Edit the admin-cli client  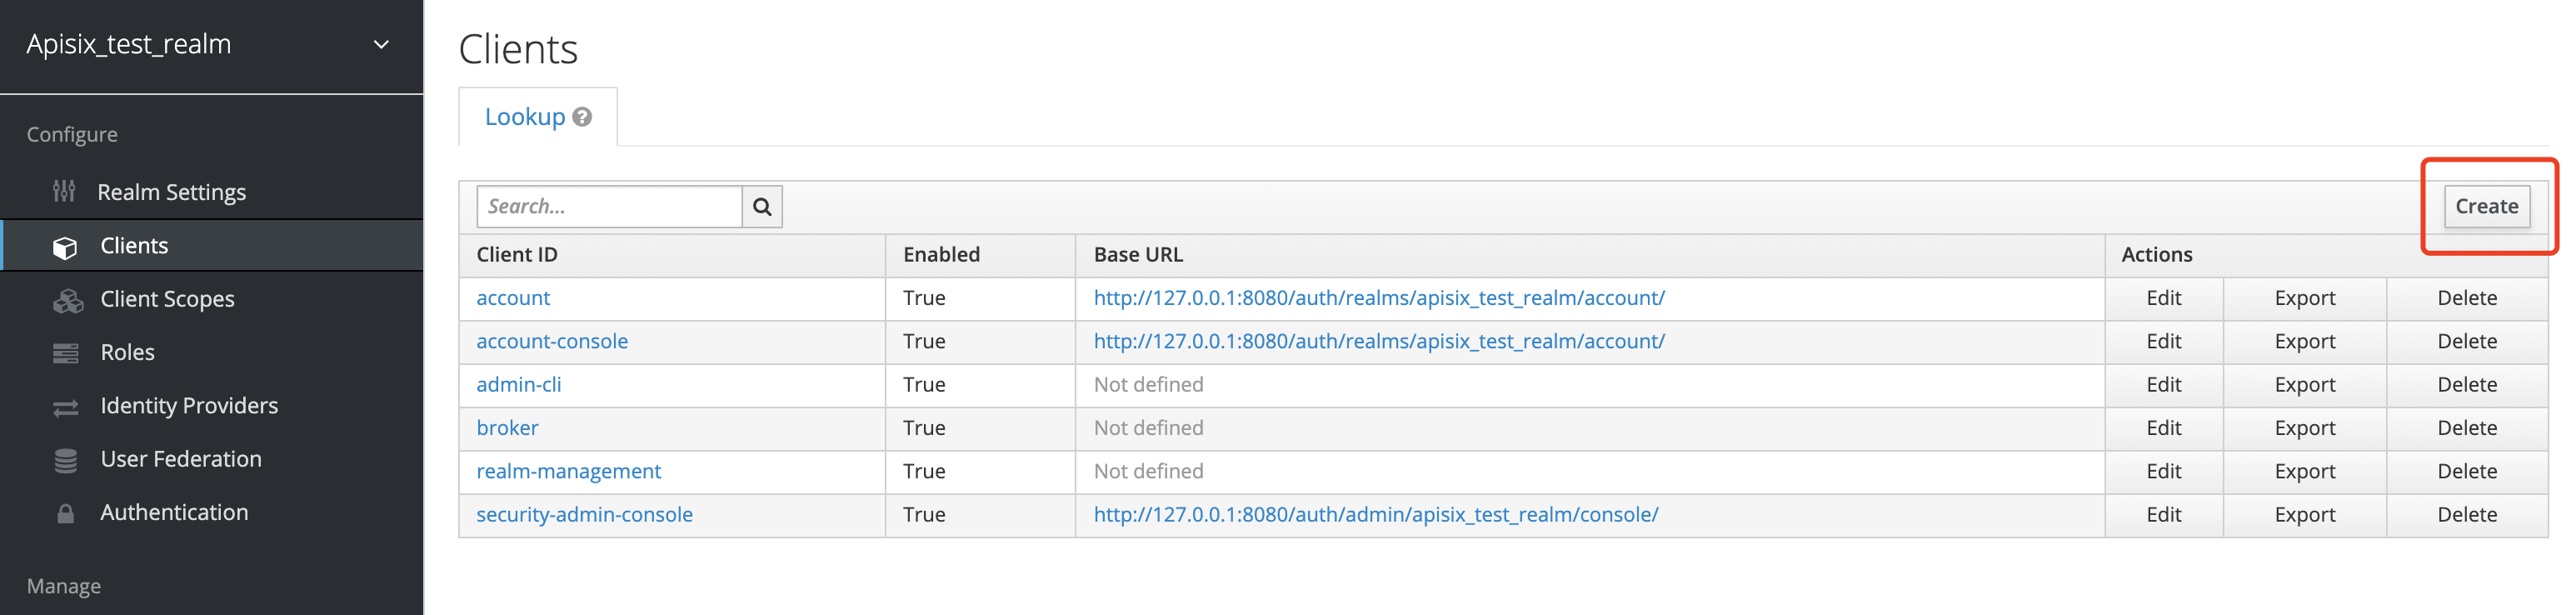click(2163, 384)
